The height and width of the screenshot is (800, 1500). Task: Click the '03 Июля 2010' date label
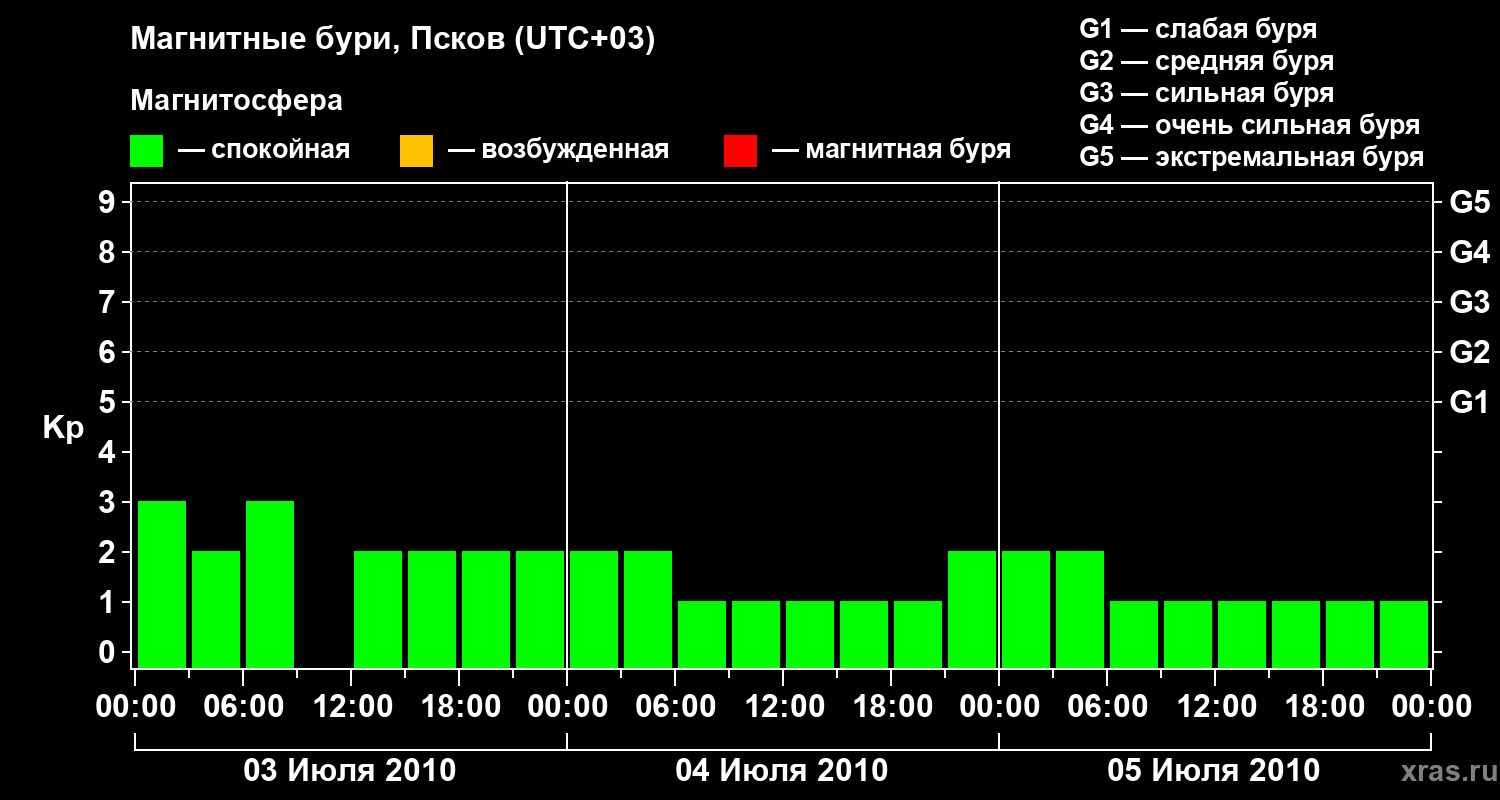(x=350, y=771)
